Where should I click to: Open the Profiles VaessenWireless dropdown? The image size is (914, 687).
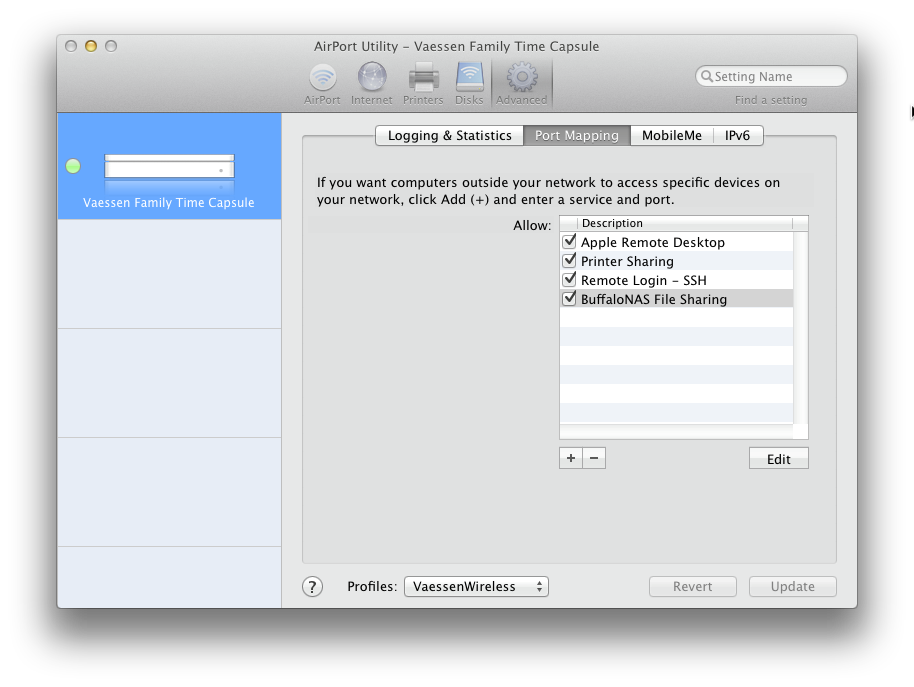[476, 586]
